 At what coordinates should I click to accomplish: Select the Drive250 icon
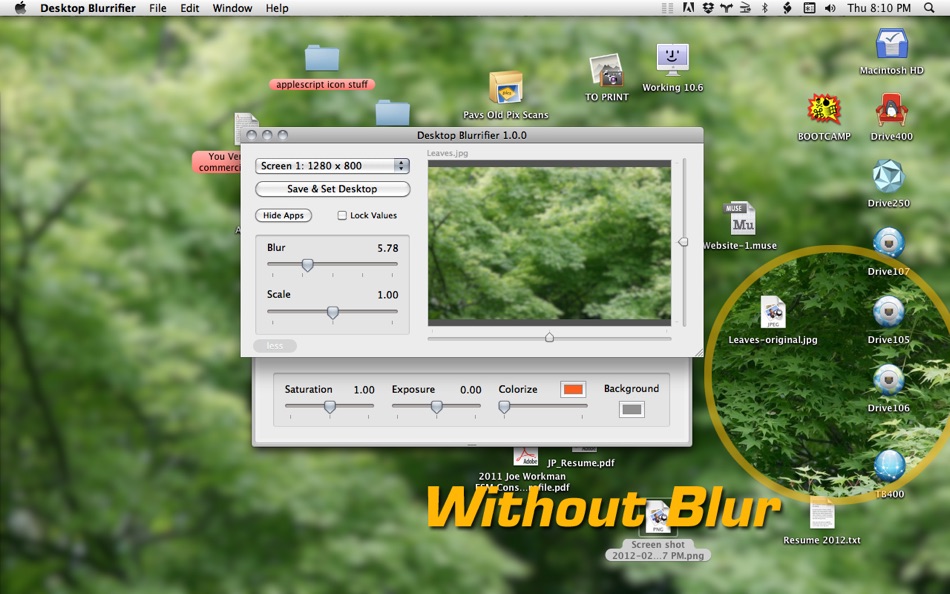coord(888,176)
